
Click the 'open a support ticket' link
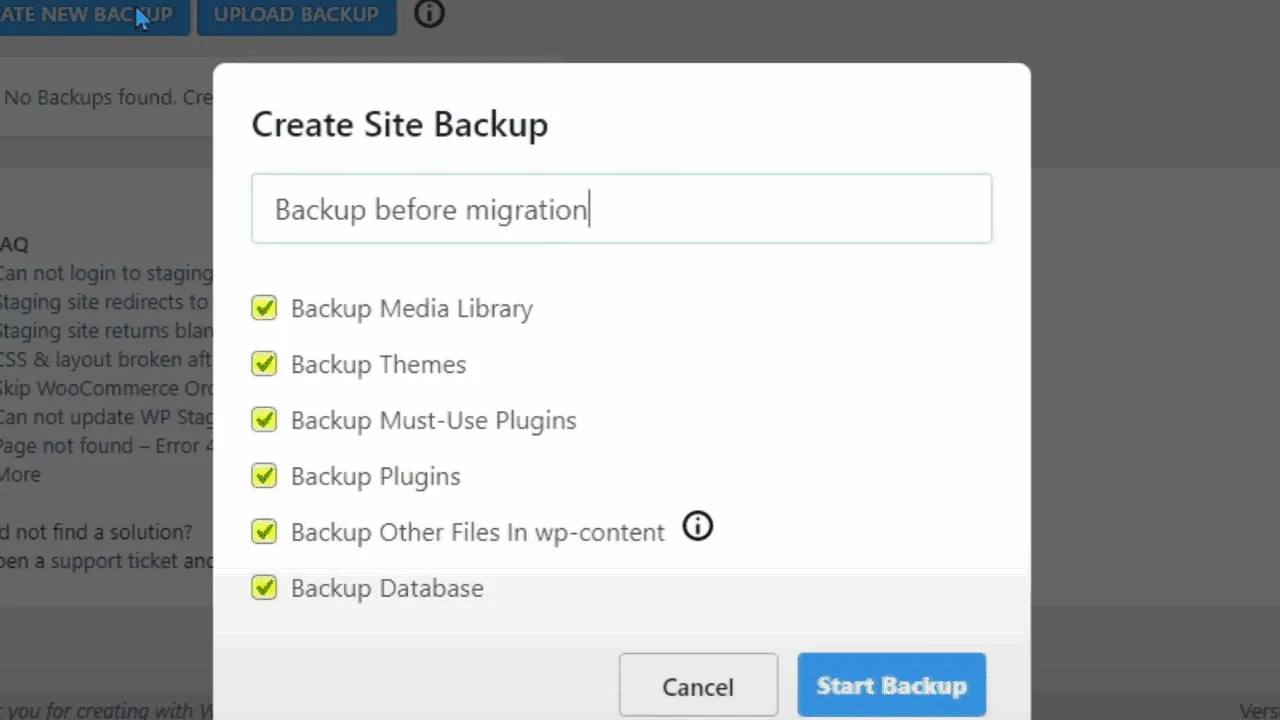[106, 561]
